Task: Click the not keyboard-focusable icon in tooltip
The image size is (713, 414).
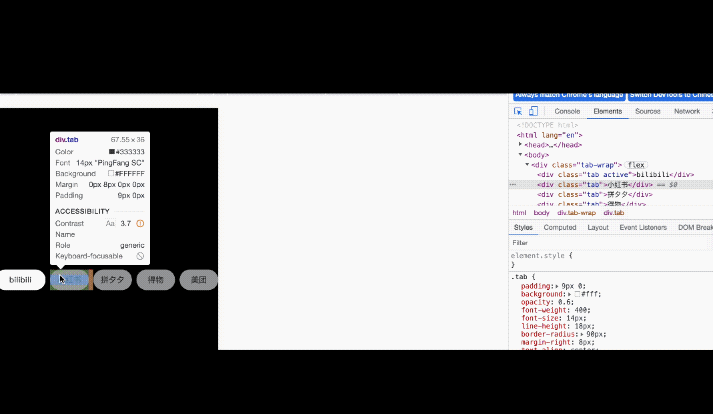Action: (140, 256)
